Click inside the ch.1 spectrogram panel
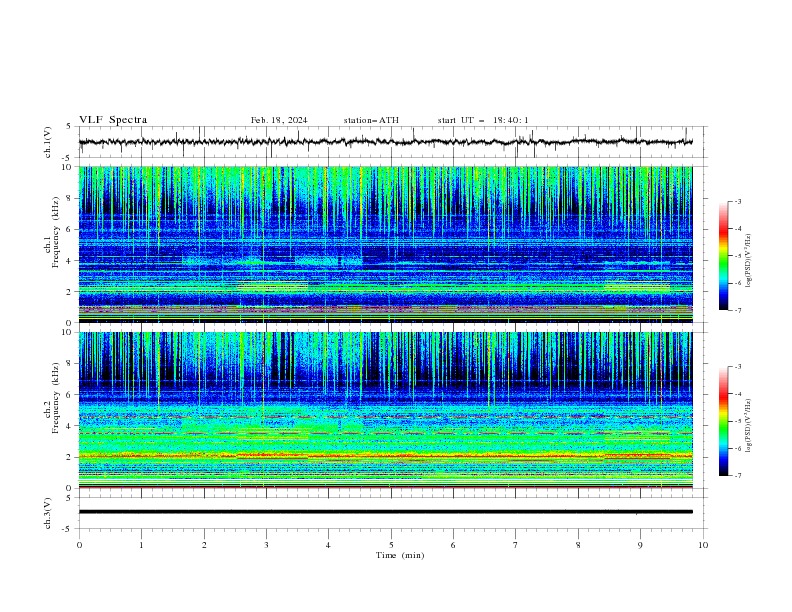This screenshot has width=792, height=612. [385, 244]
